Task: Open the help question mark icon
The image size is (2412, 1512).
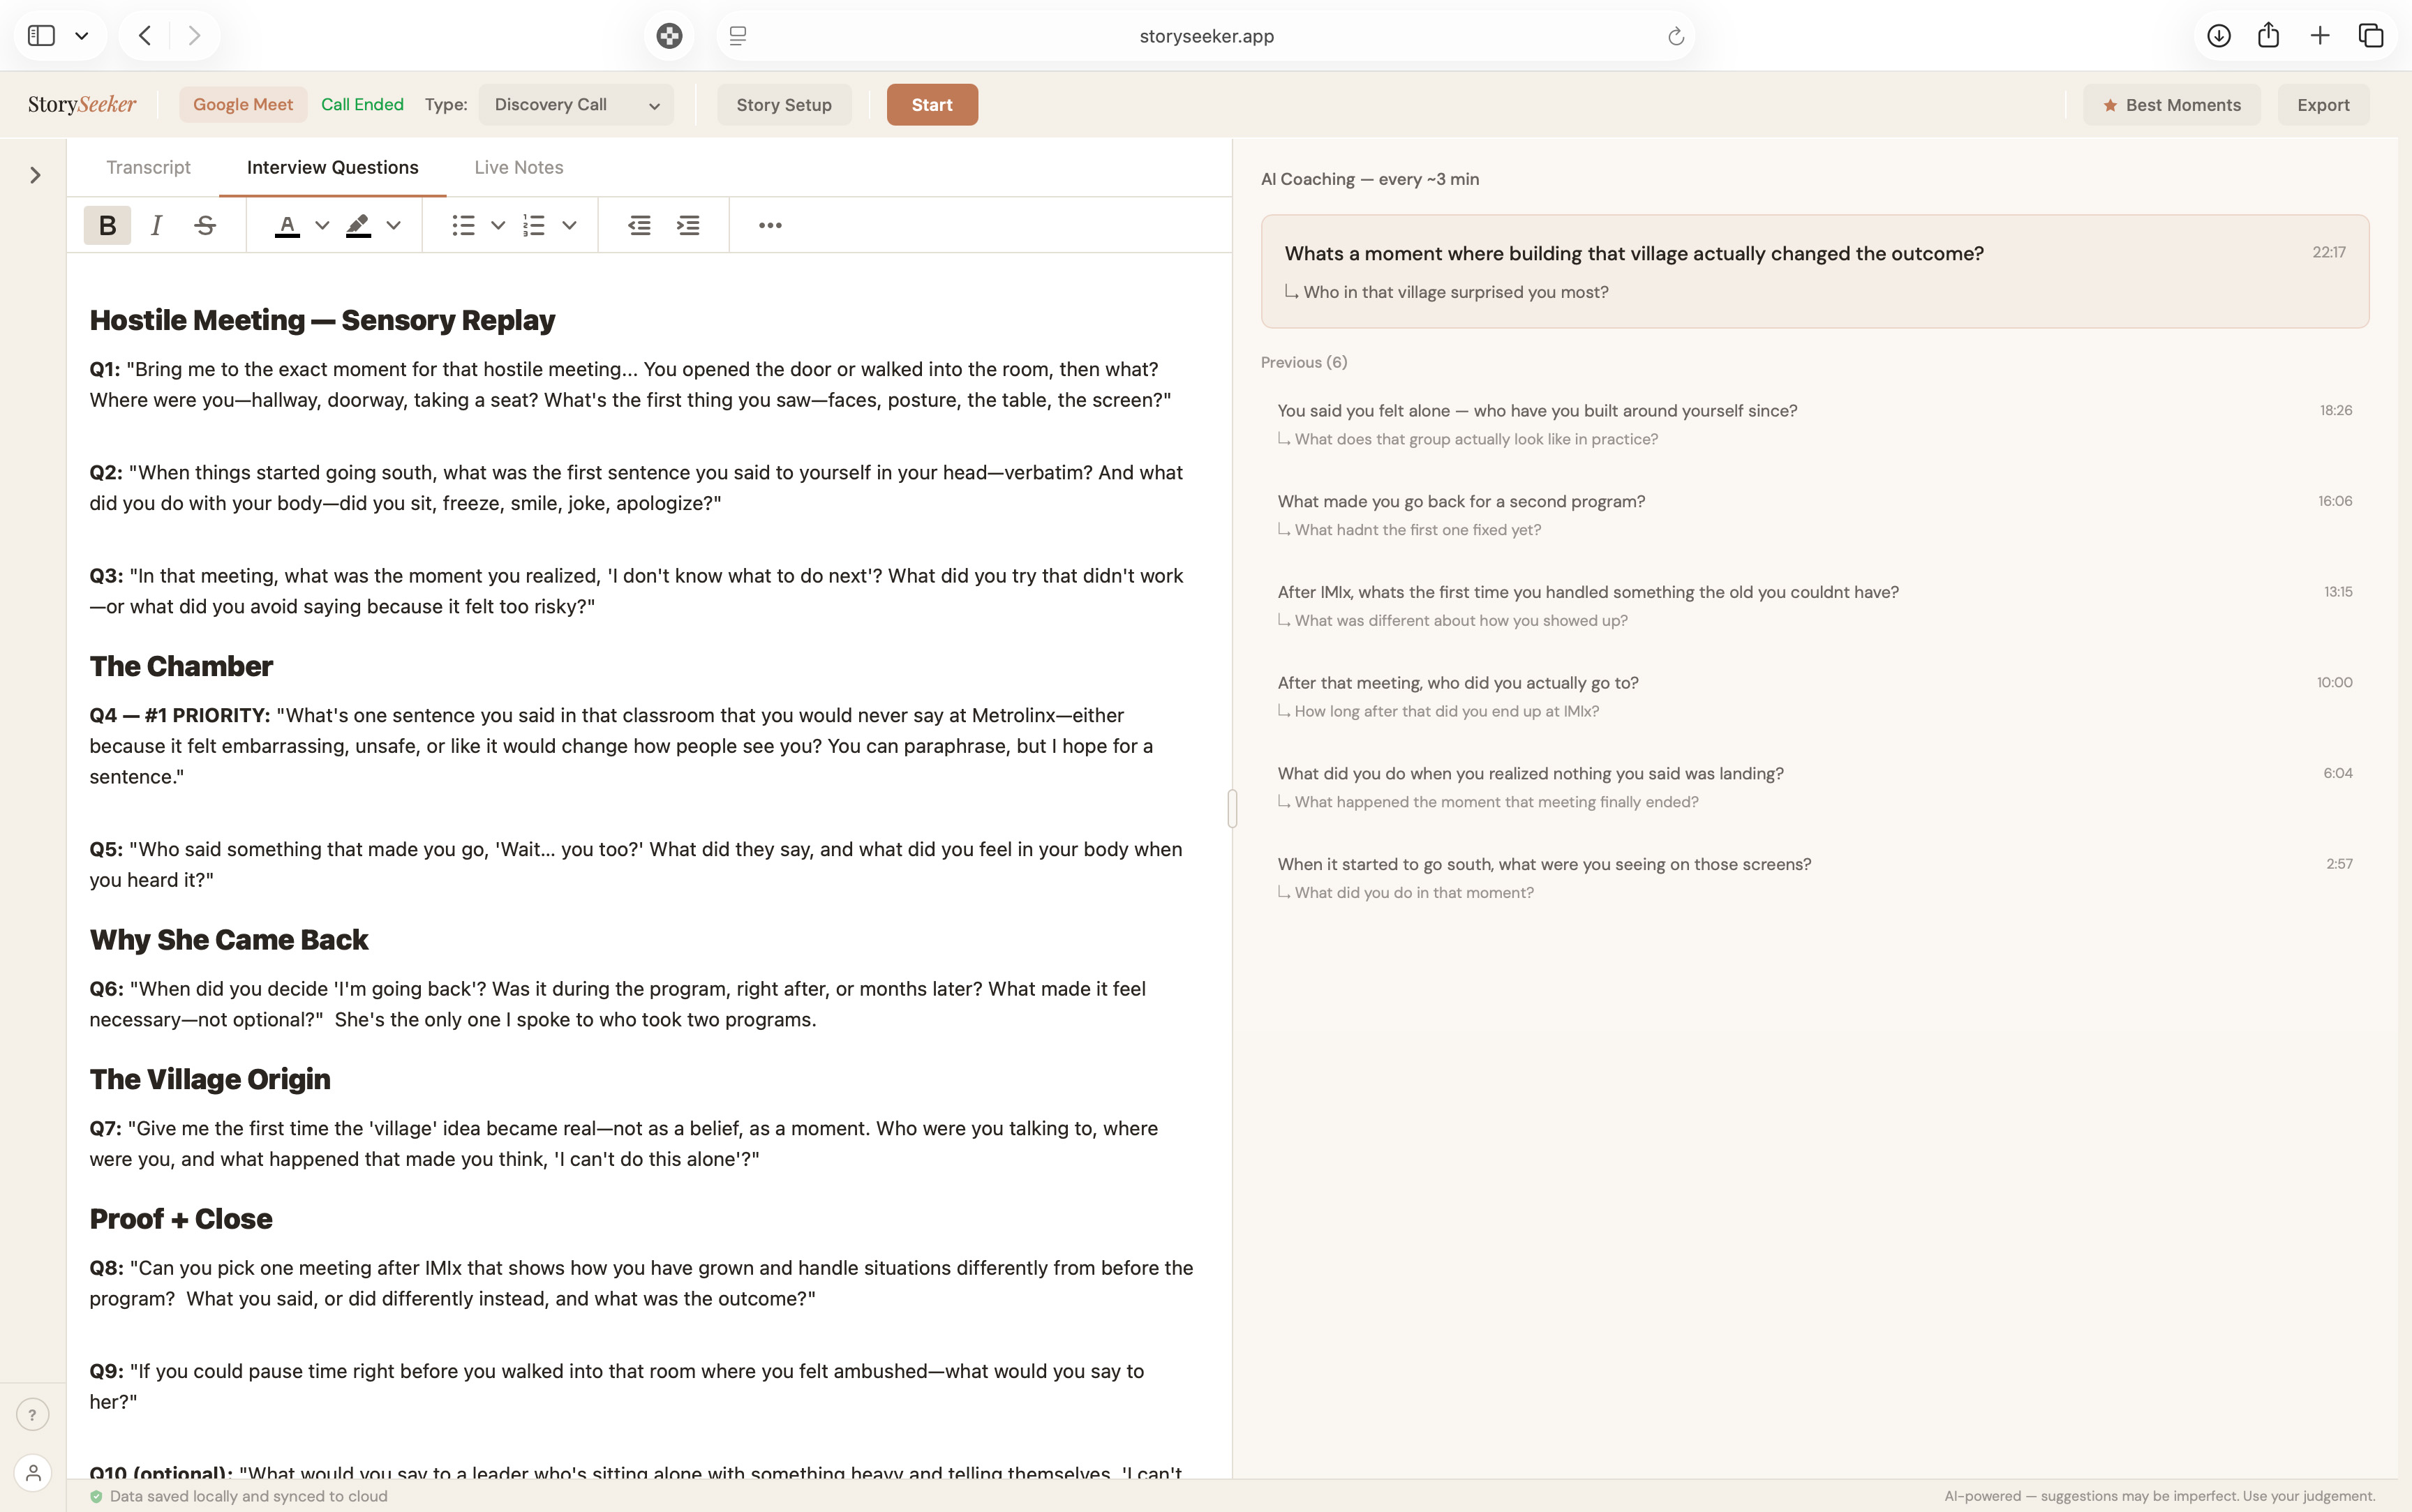Action: point(33,1414)
